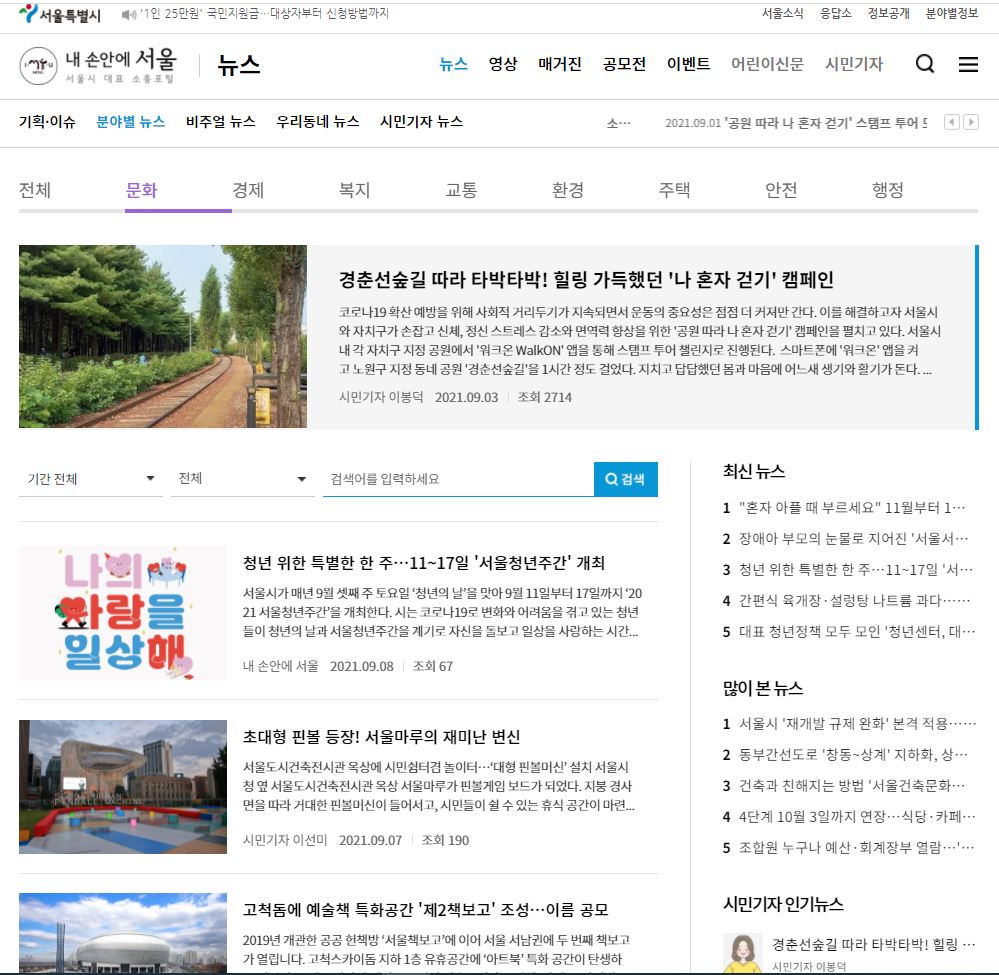The width and height of the screenshot is (999, 975).
Task: Click the 내 손안에 서울 round logo
Action: click(x=38, y=66)
